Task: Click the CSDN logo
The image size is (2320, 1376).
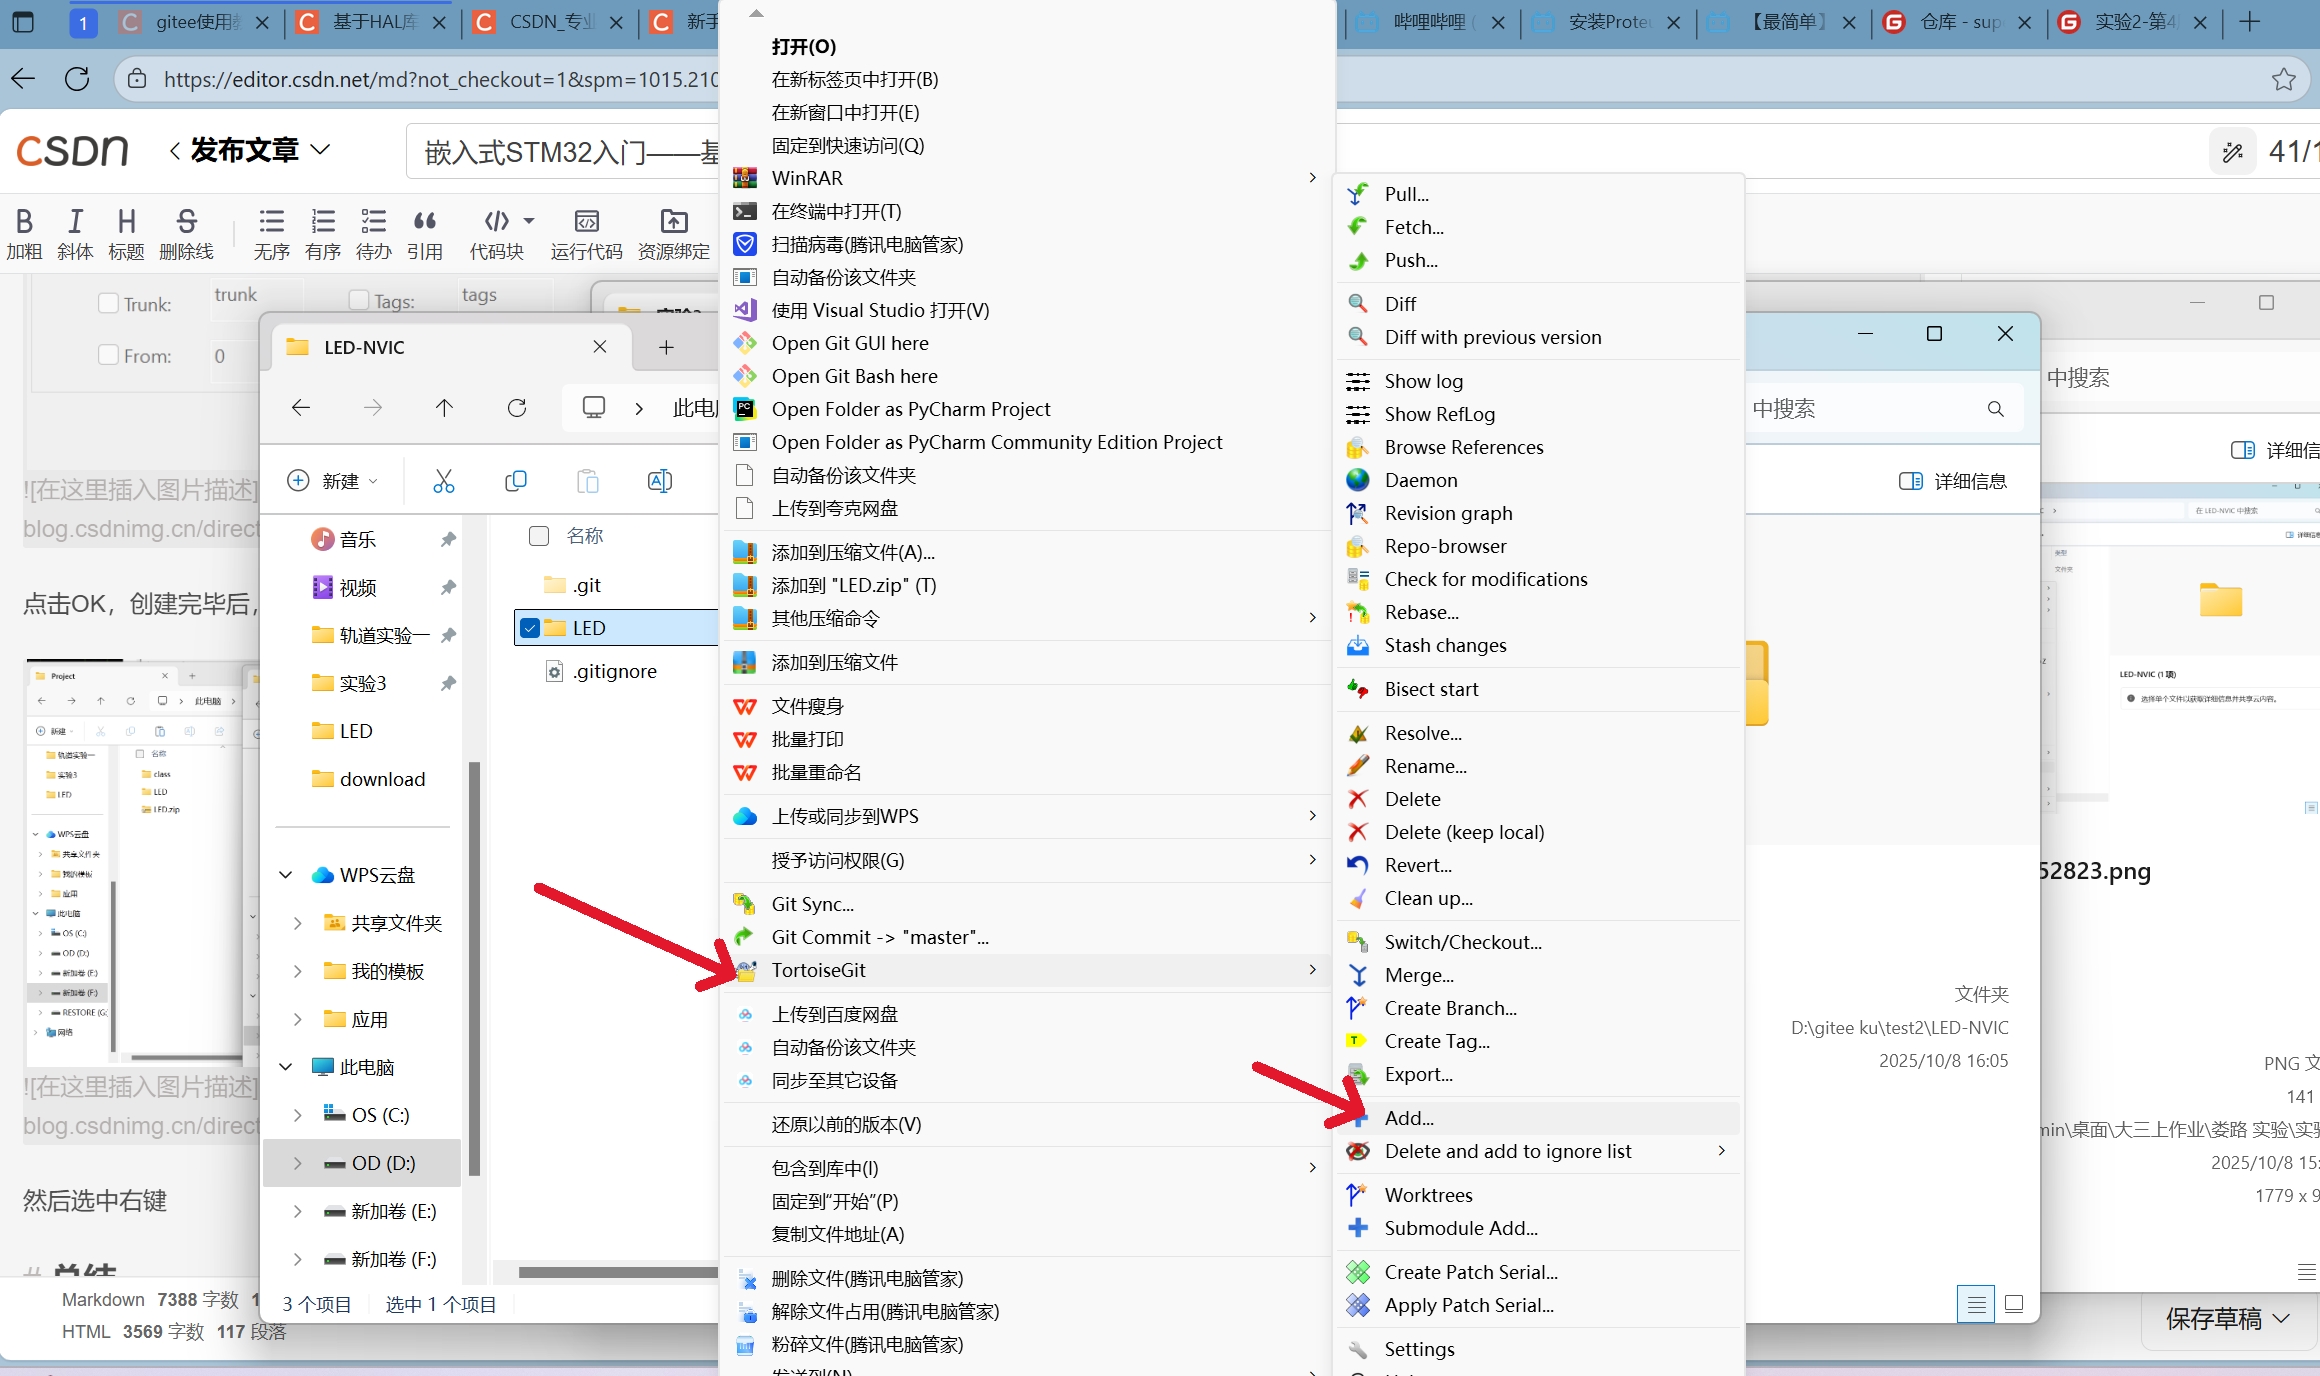Action: pyautogui.click(x=72, y=150)
